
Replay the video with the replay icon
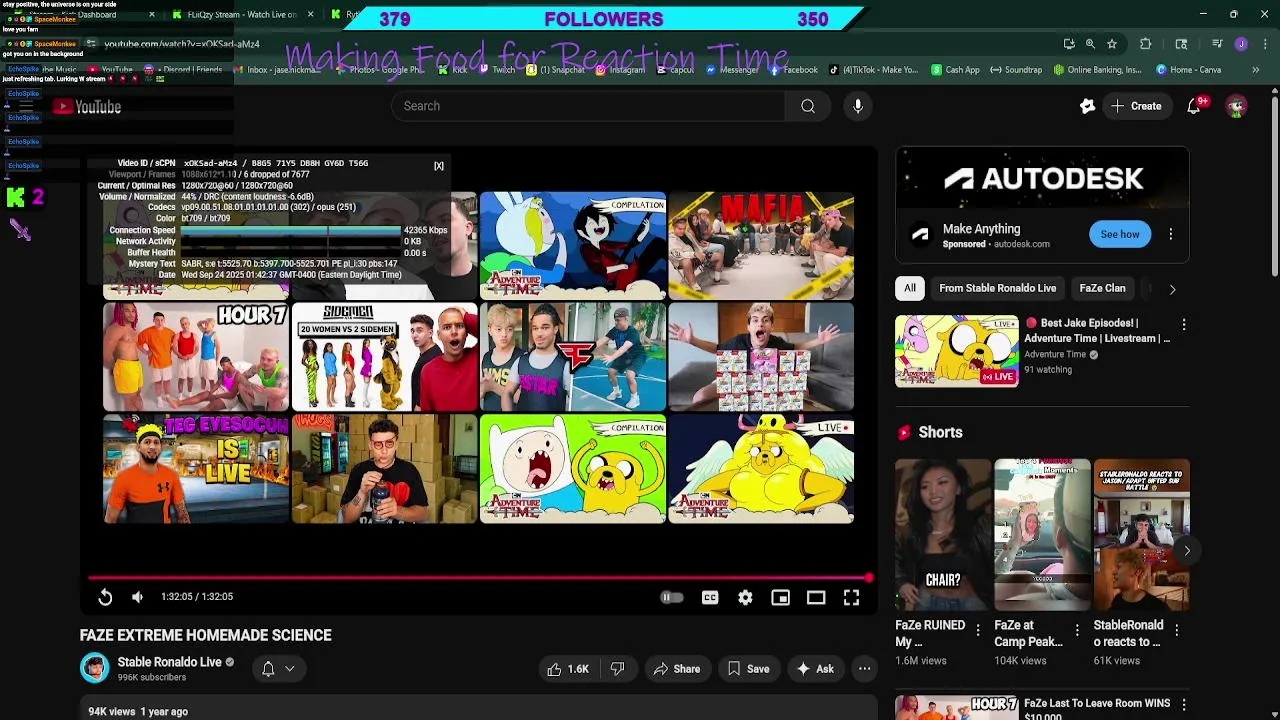[105, 597]
